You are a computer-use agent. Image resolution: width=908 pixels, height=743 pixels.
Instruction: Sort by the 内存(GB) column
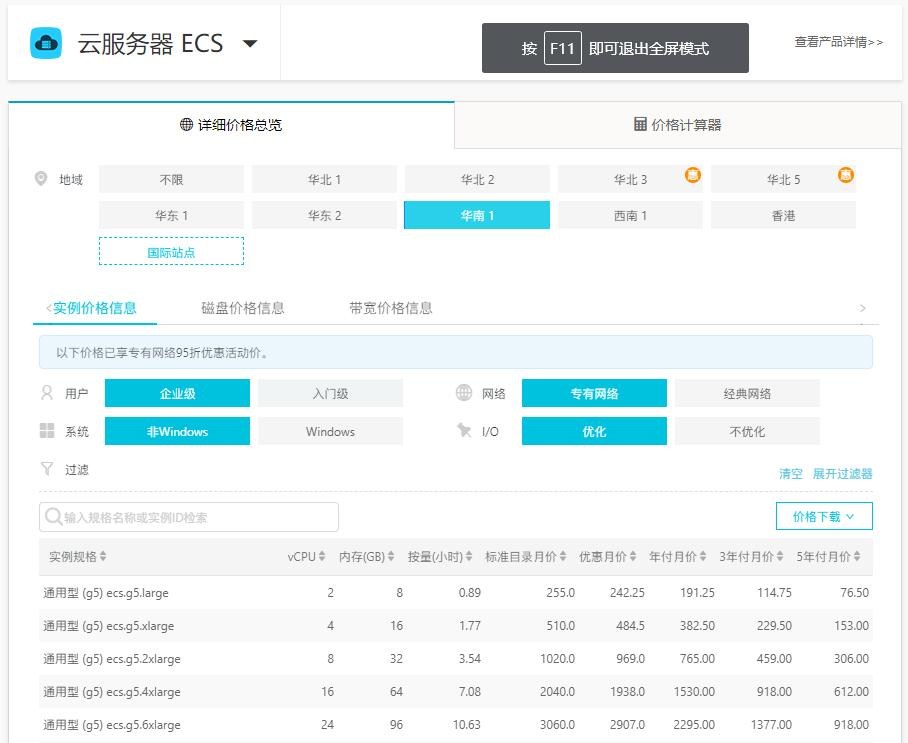pyautogui.click(x=367, y=557)
